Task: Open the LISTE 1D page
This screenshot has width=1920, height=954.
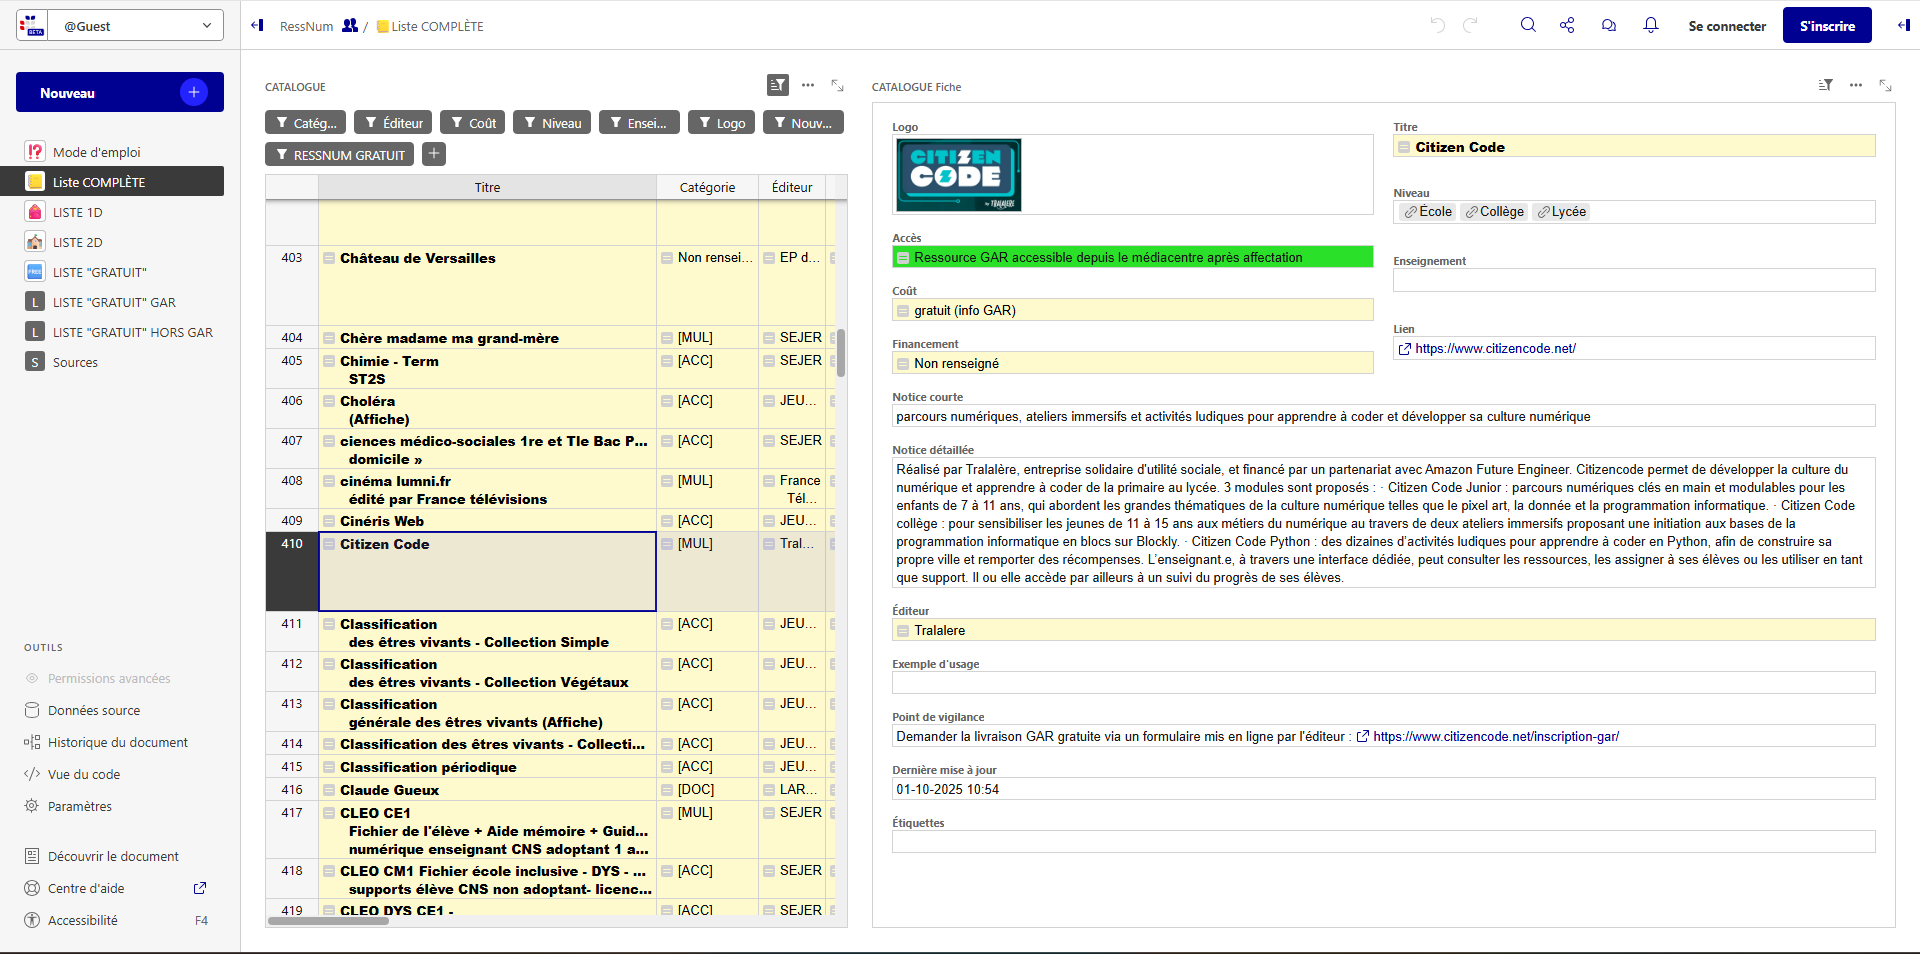Action: [x=78, y=212]
